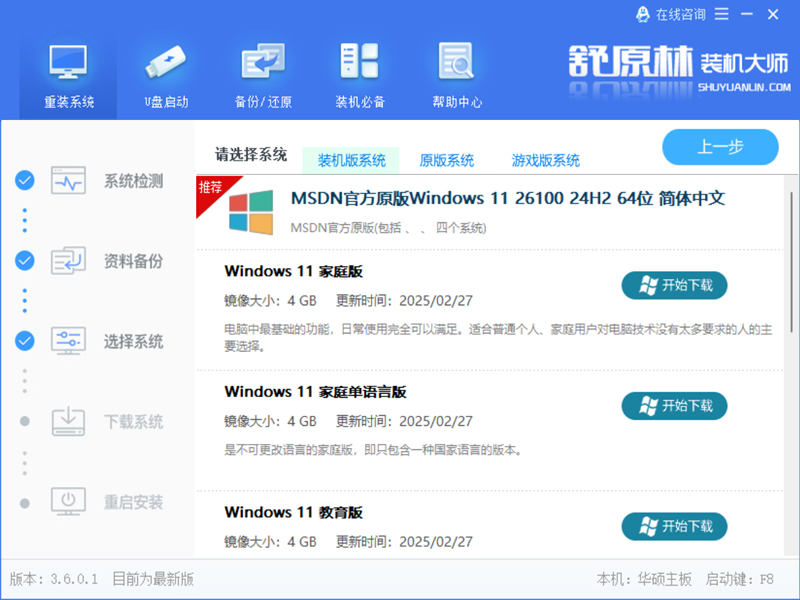Close the installer window
Image resolution: width=800 pixels, height=600 pixels.
(773, 14)
